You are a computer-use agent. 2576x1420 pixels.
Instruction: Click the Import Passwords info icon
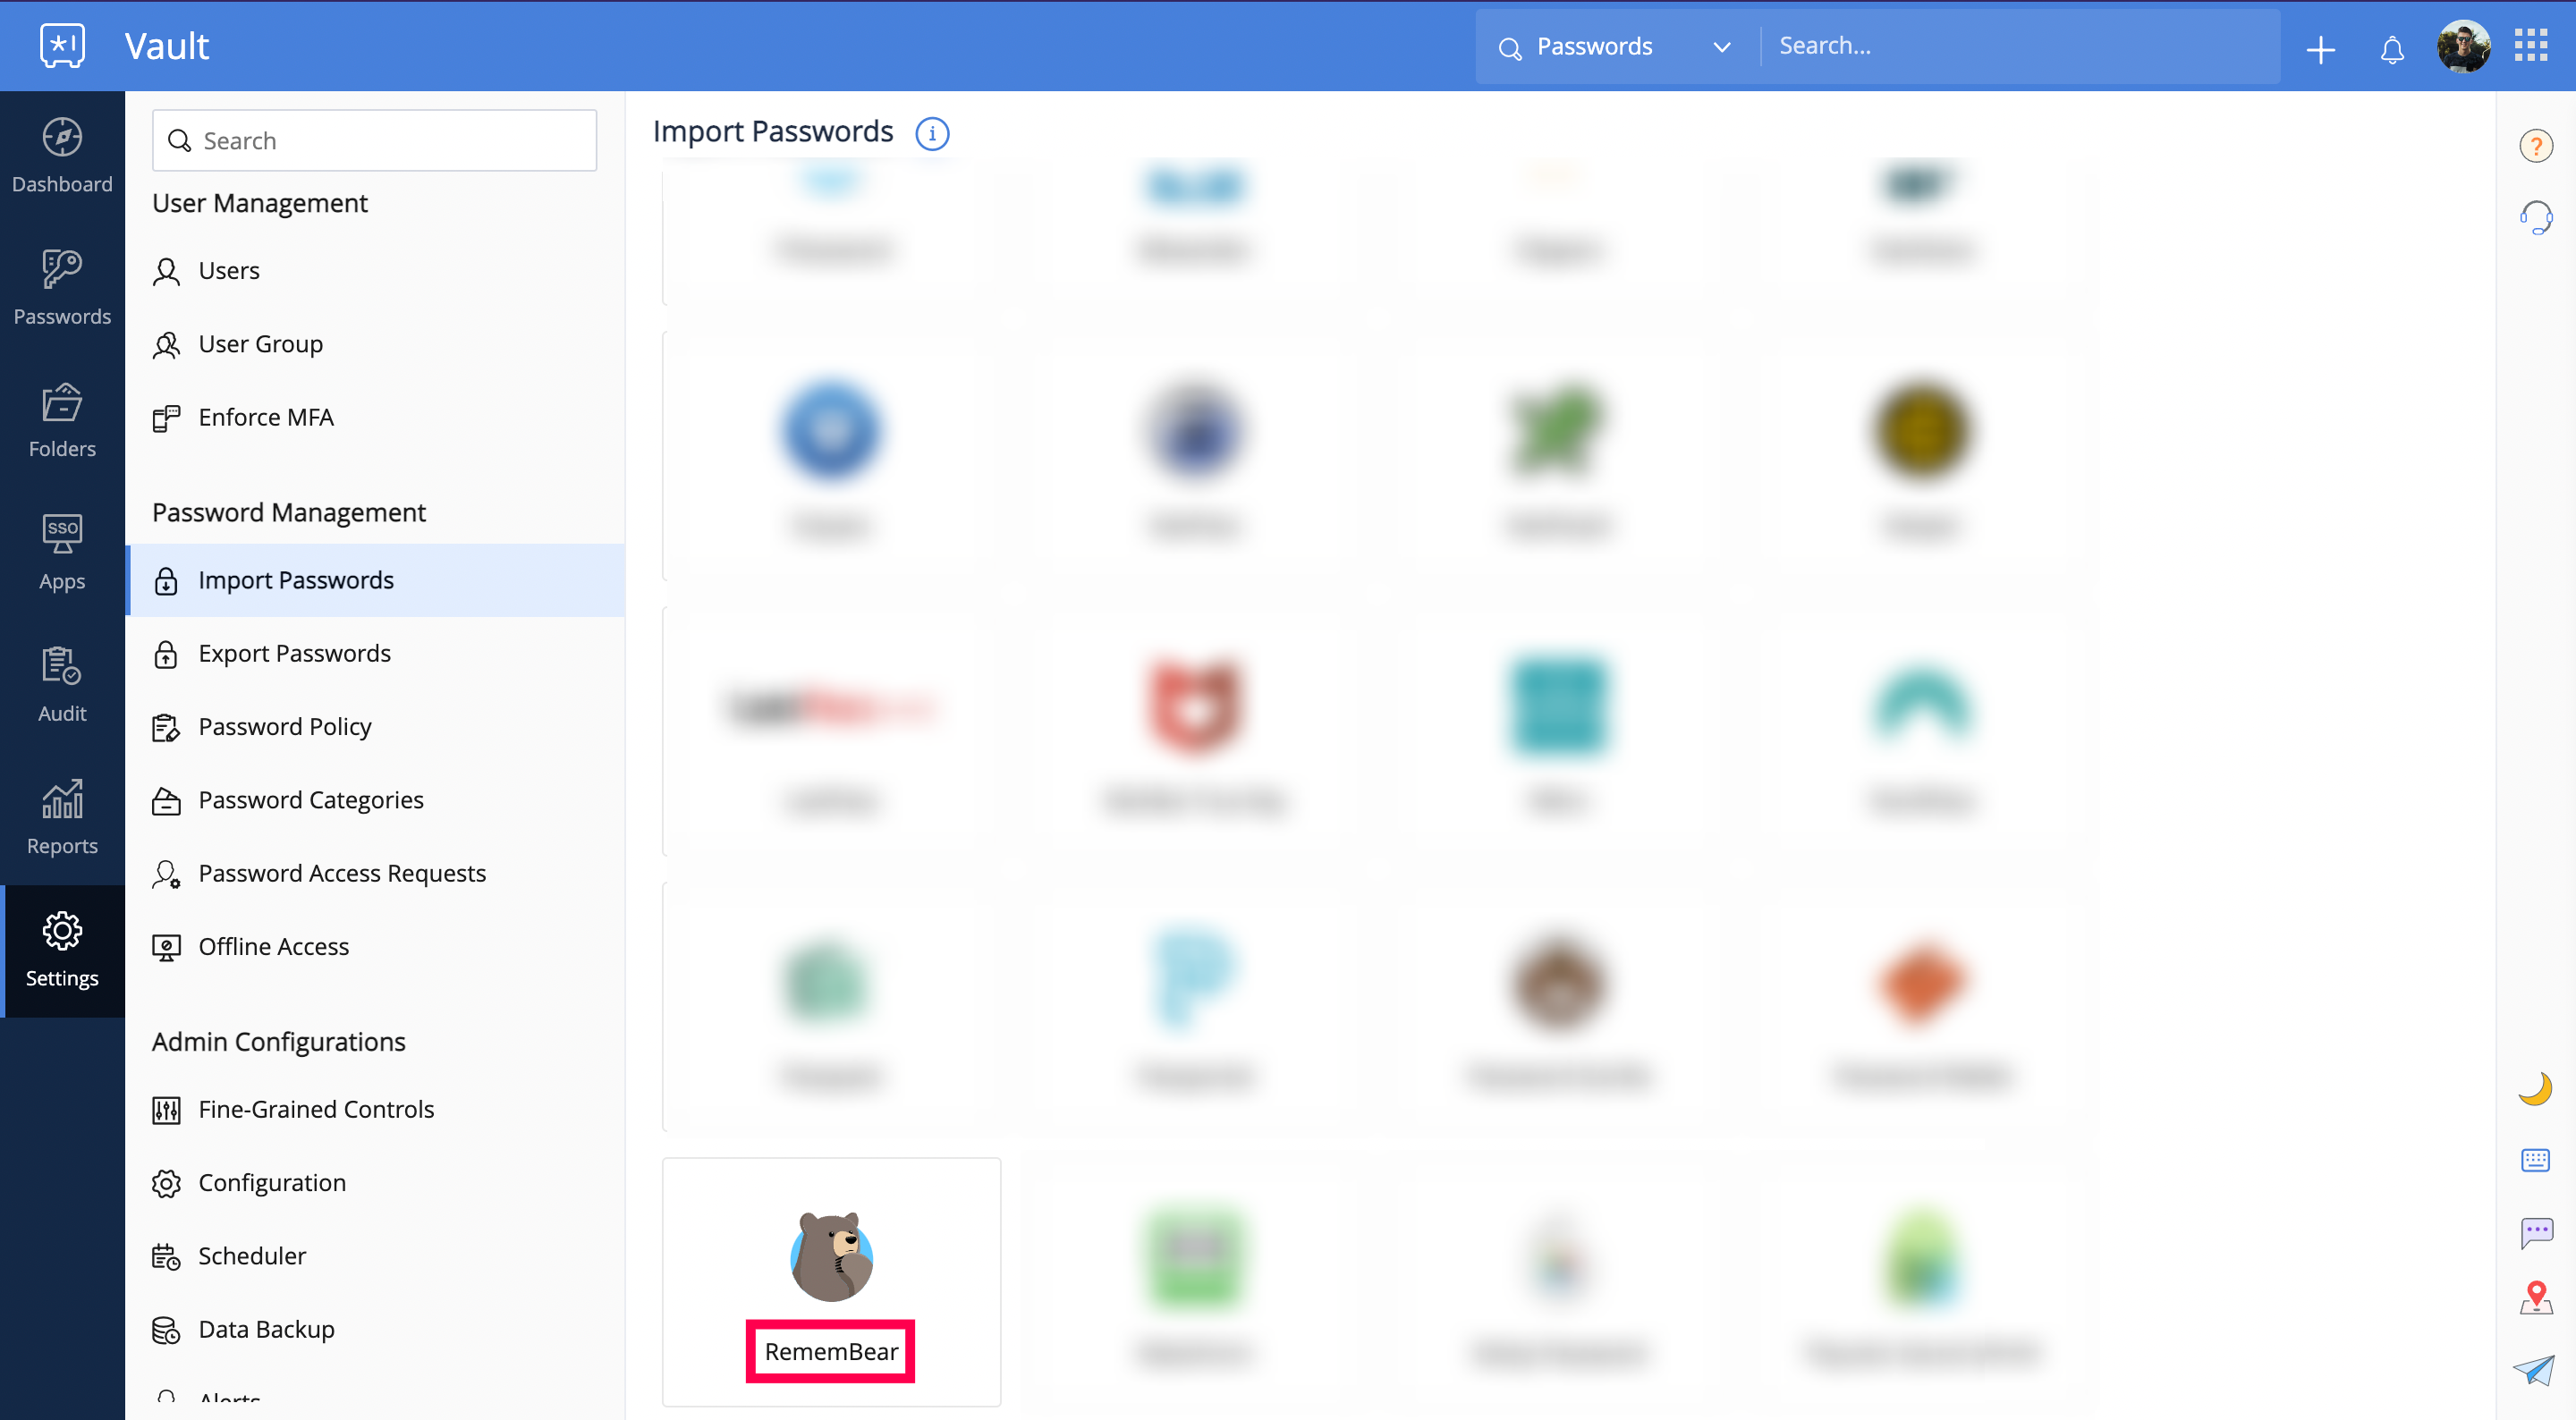coord(932,133)
